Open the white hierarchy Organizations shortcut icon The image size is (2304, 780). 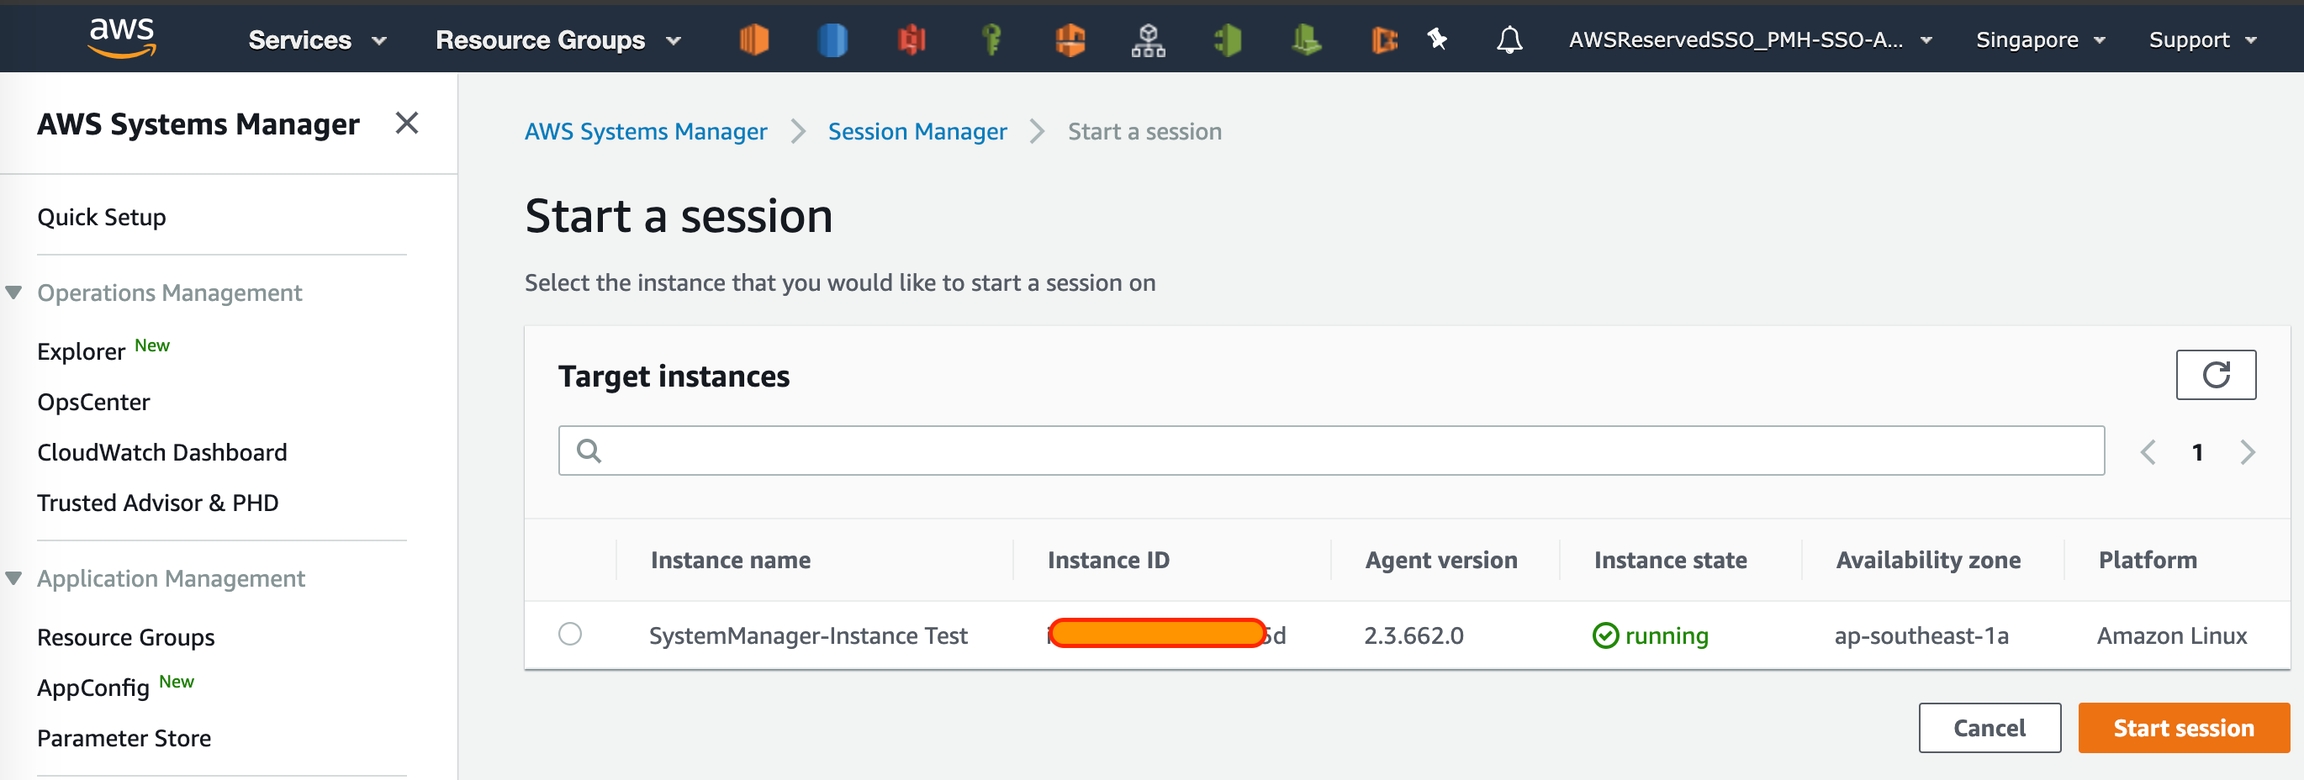(x=1148, y=39)
